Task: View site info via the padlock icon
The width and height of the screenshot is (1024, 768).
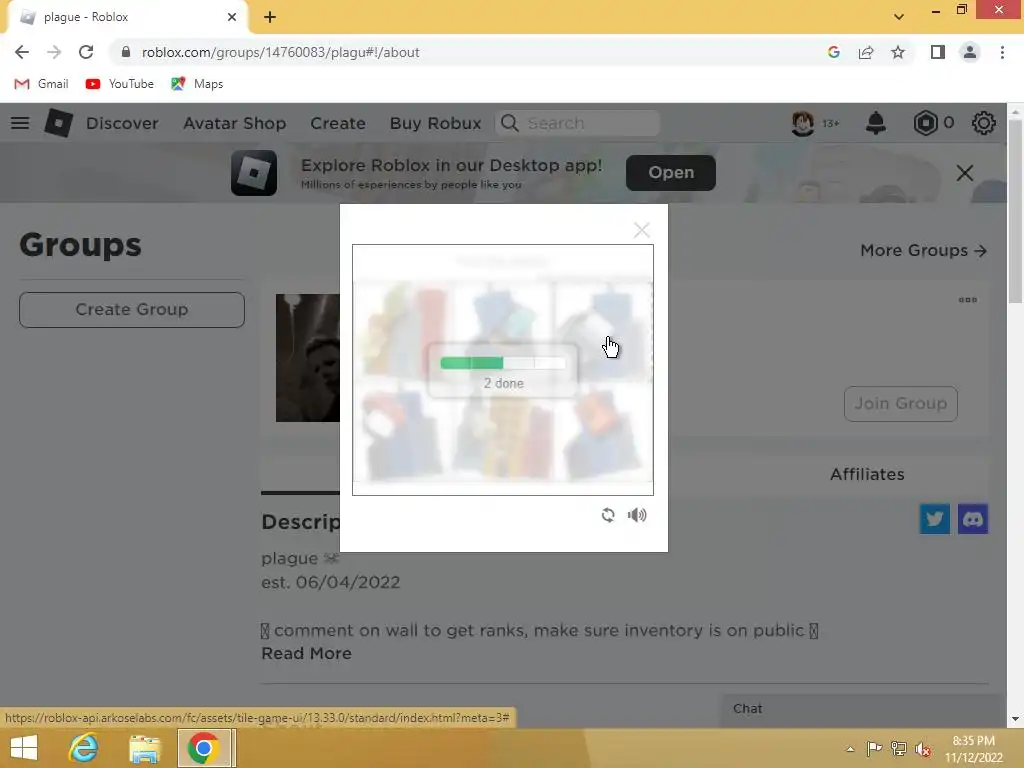Action: [126, 52]
